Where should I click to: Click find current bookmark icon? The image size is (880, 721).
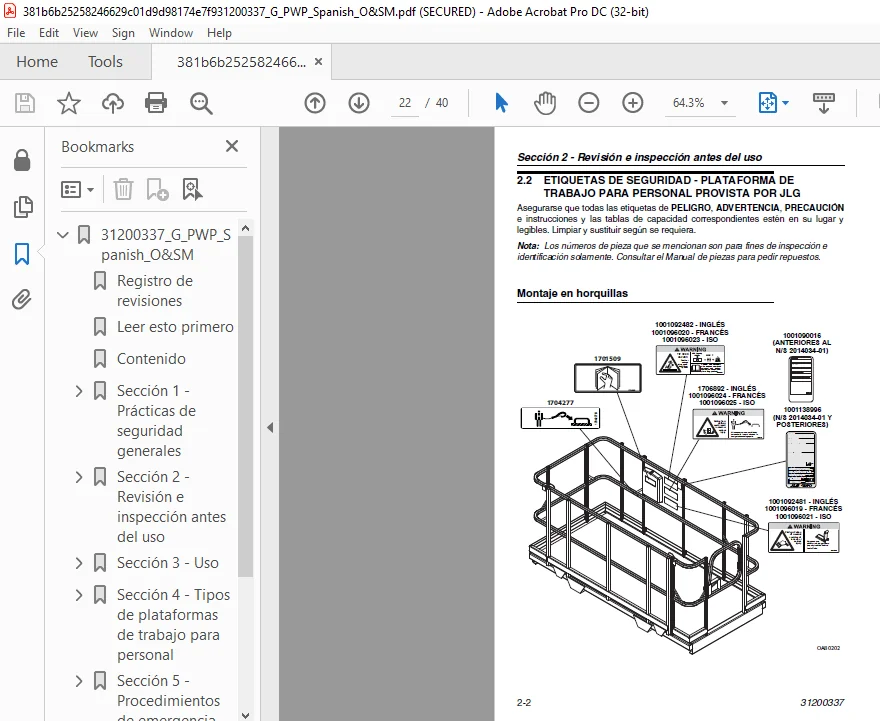(192, 190)
